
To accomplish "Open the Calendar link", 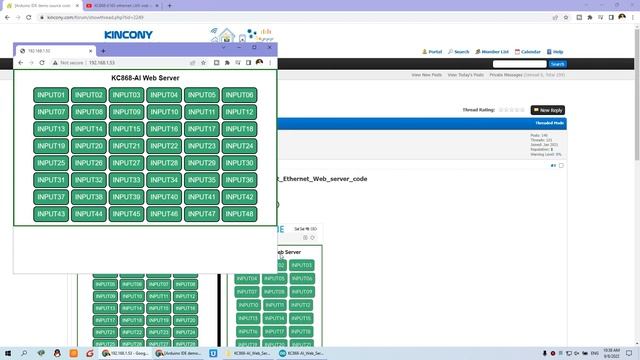I will point(527,52).
